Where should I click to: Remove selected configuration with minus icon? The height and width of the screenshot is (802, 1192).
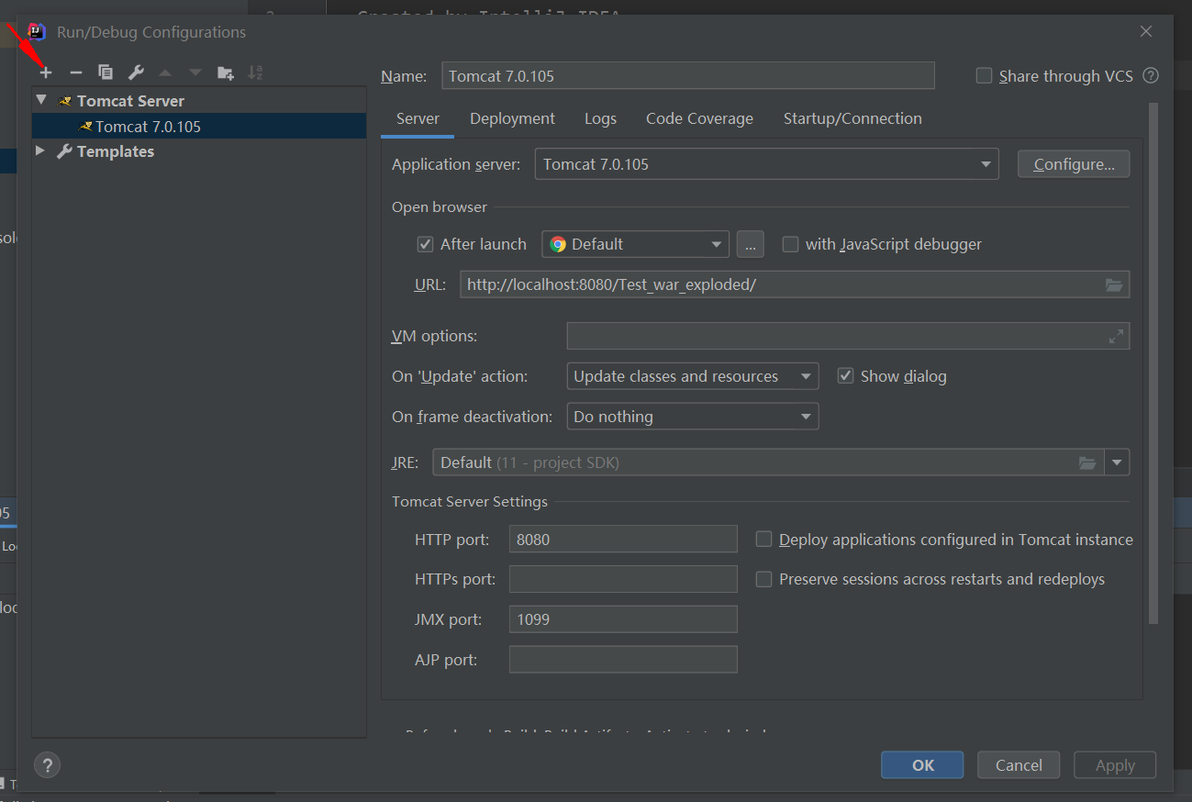coord(75,72)
